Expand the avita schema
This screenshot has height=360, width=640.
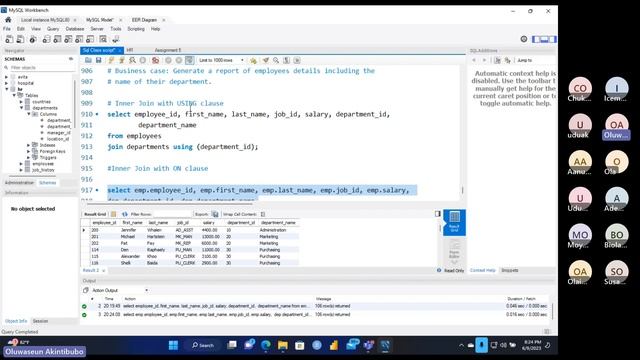[x=7, y=77]
